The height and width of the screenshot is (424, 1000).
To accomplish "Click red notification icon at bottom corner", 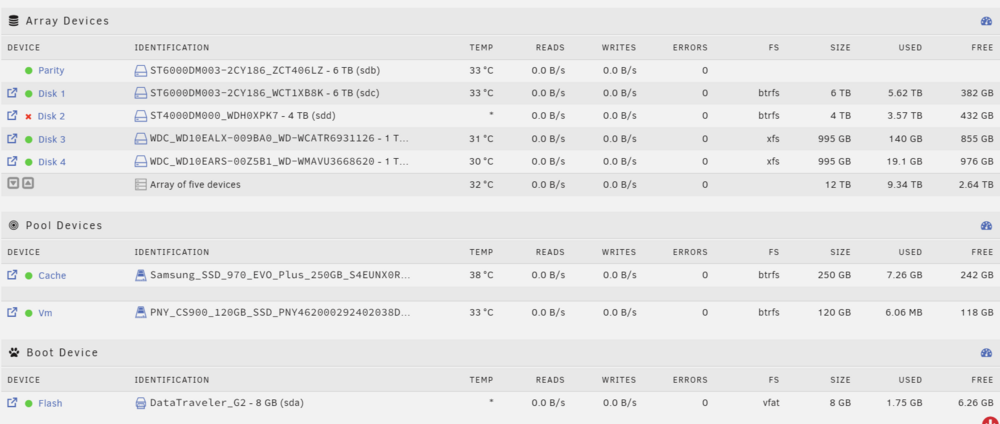I will 989,420.
